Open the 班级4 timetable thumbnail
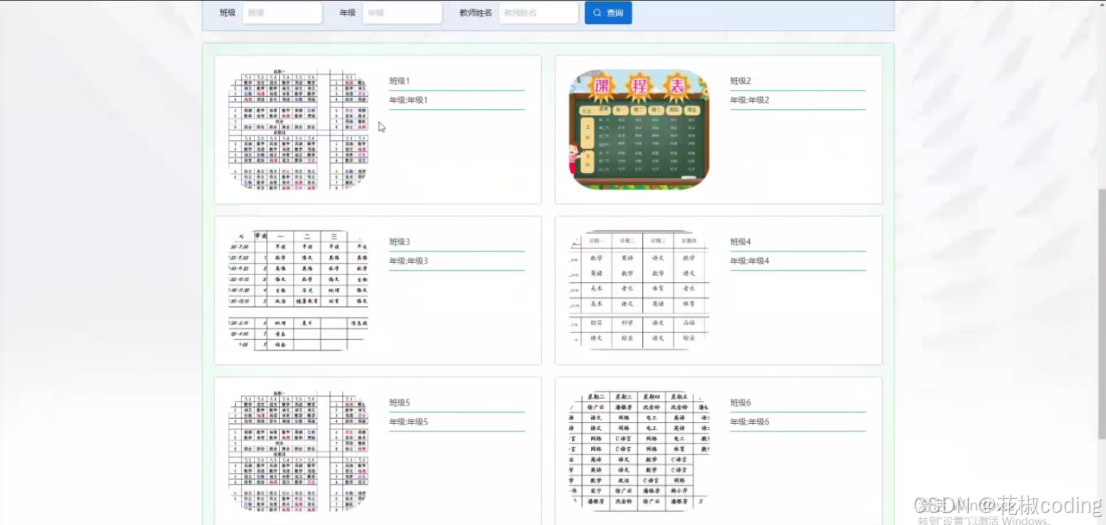 [639, 291]
